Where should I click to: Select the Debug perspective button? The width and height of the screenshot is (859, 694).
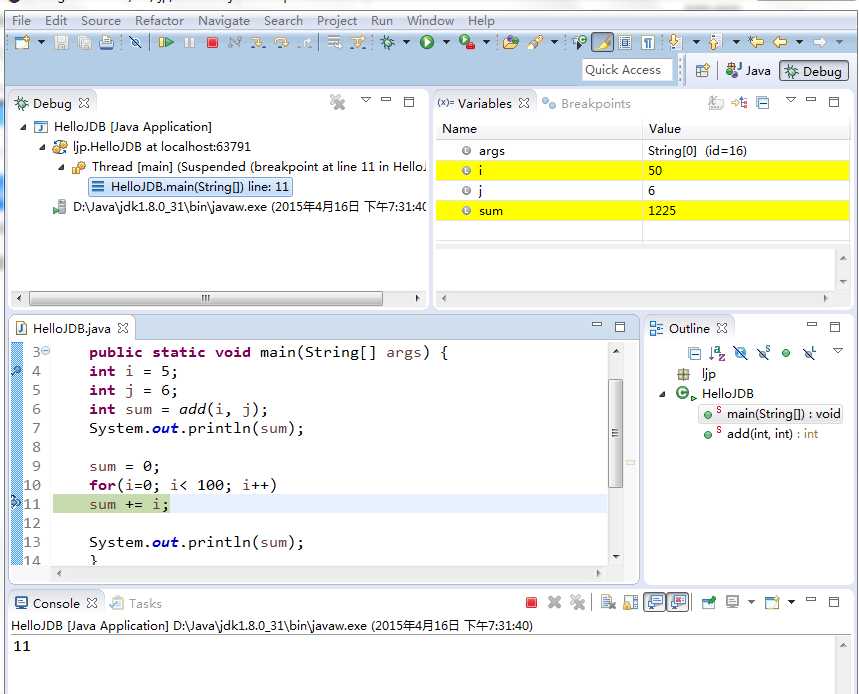pos(814,71)
